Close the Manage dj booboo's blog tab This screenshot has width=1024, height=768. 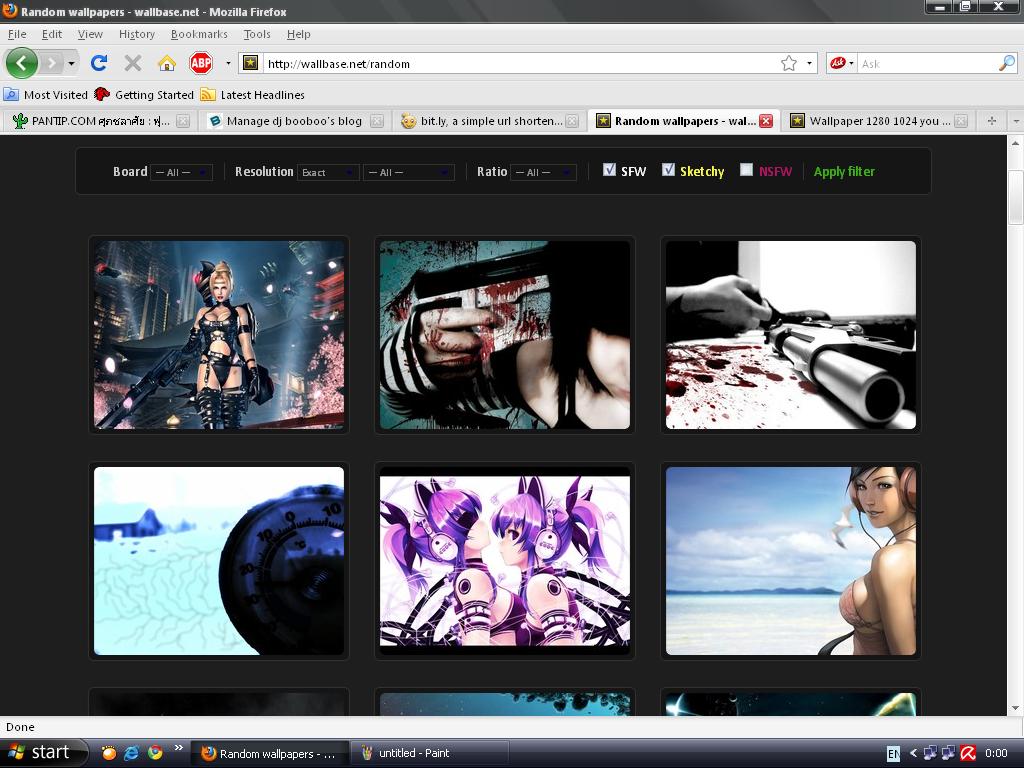click(377, 121)
